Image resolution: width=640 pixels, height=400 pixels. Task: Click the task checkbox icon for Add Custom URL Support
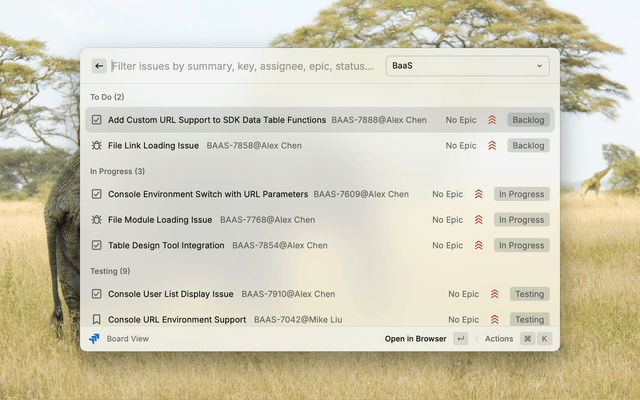click(97, 120)
